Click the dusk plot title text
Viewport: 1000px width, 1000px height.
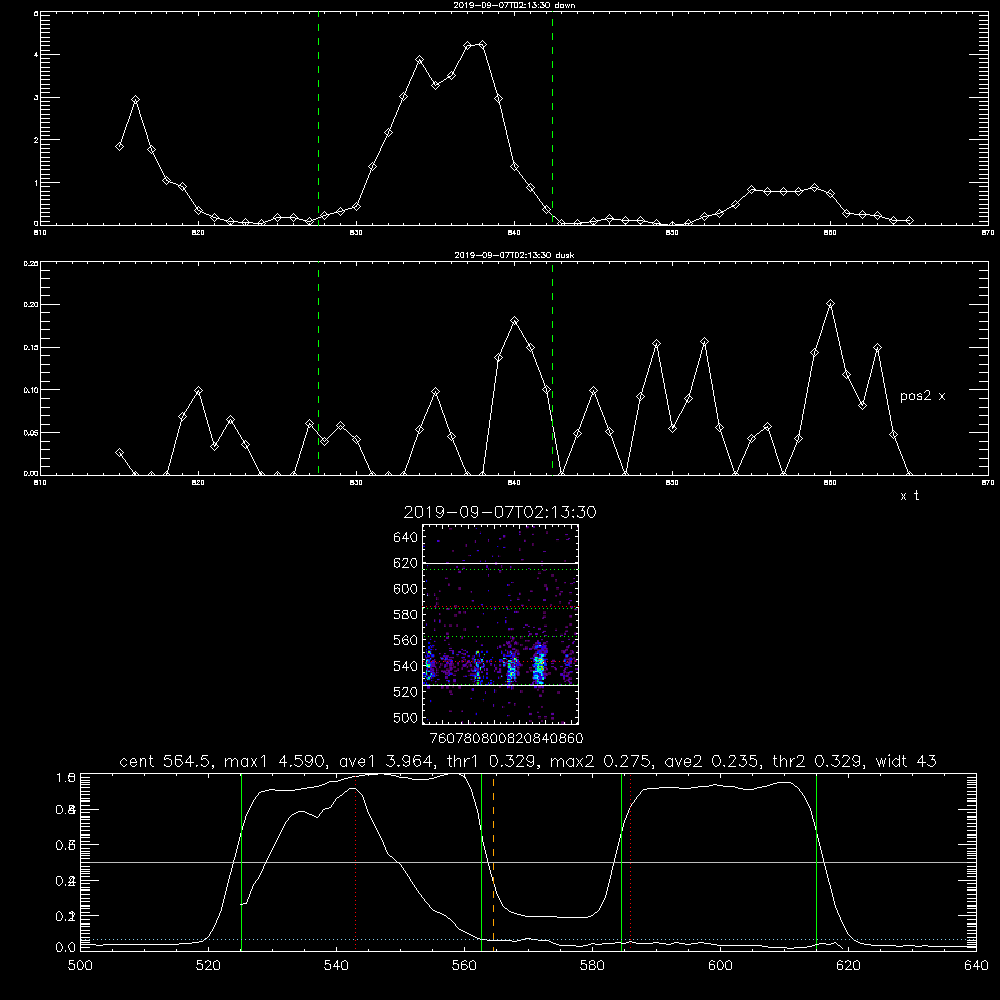pyautogui.click(x=514, y=255)
